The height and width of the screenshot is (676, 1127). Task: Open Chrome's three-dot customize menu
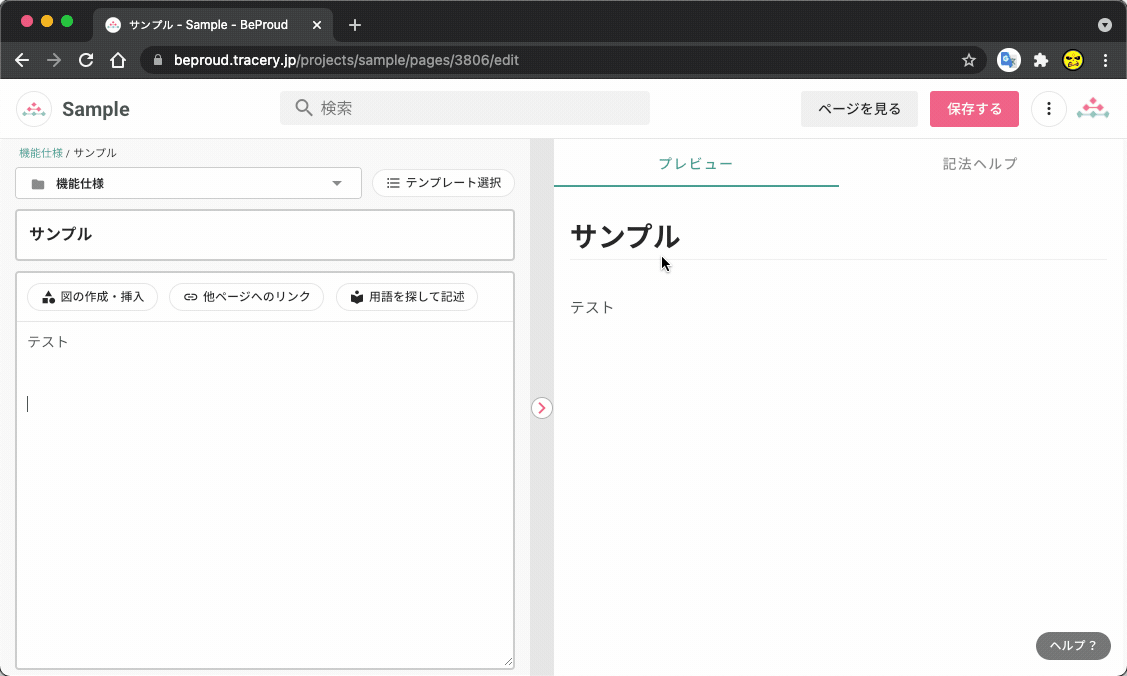[x=1104, y=60]
